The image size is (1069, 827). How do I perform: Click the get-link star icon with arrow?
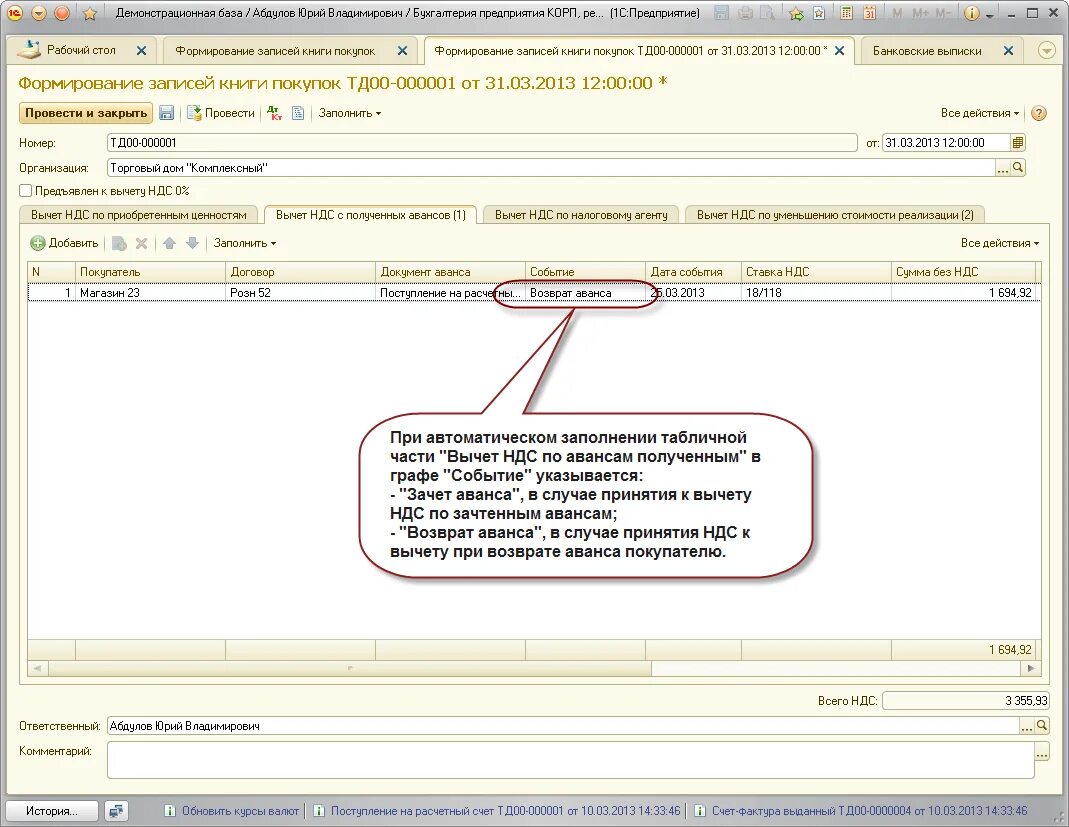(x=796, y=13)
